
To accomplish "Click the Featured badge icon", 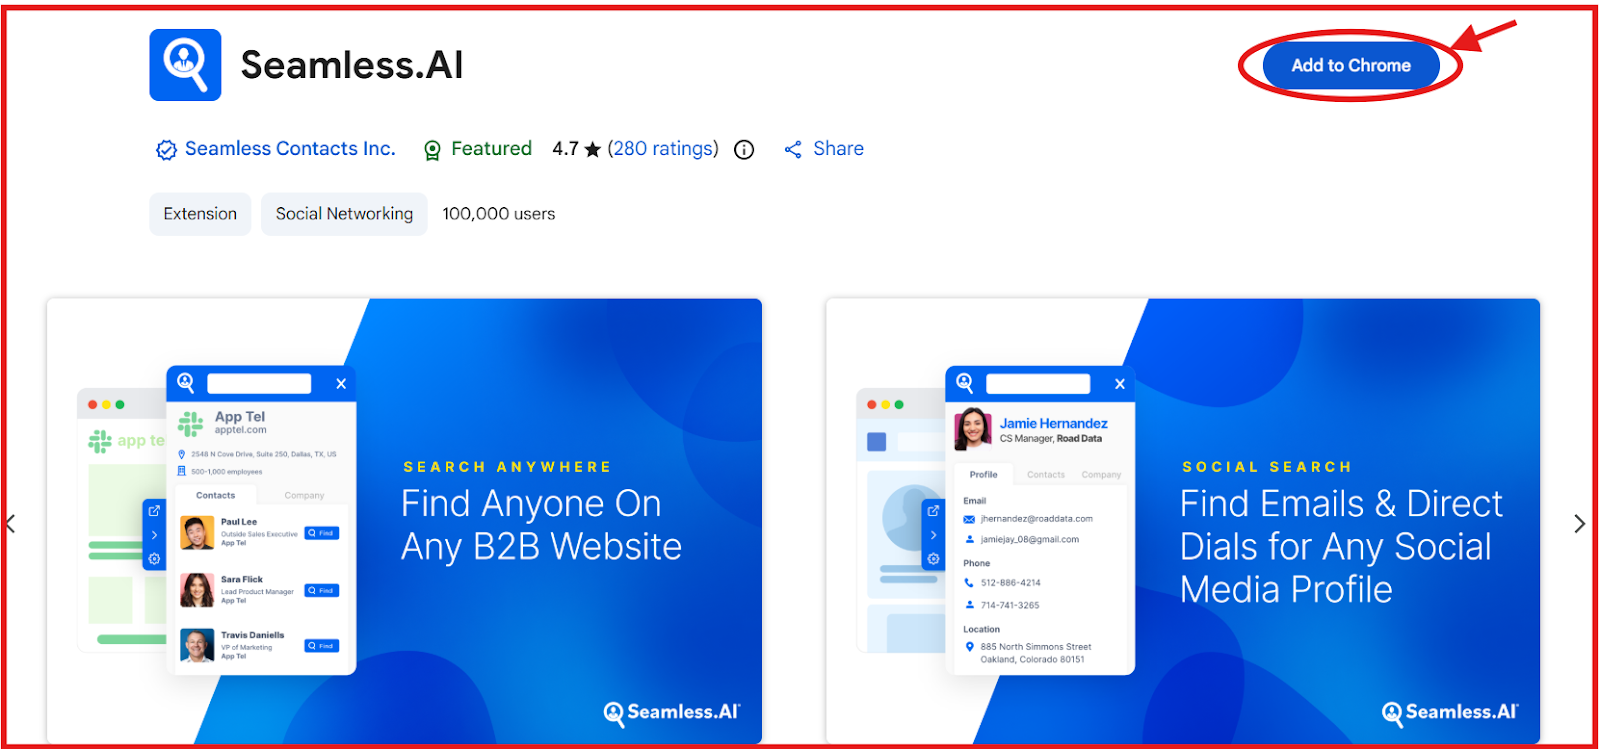I will [x=432, y=150].
